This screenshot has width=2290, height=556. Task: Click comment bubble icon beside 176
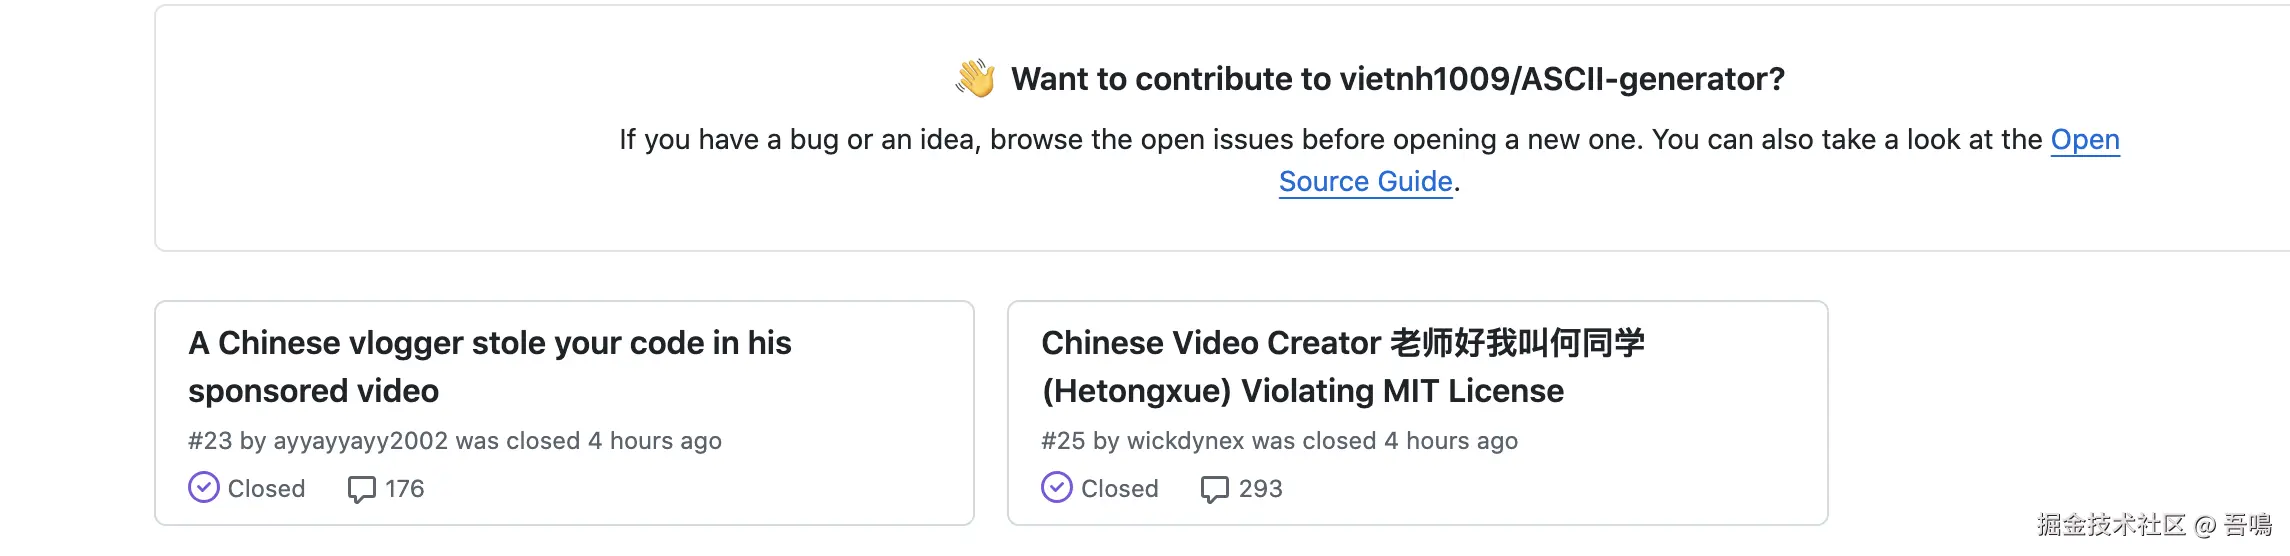tap(361, 489)
